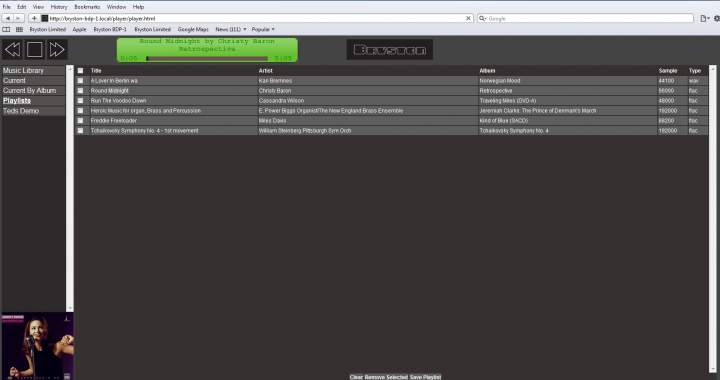Check the Freddie Freeloader row
The height and width of the screenshot is (380, 720).
click(x=80, y=121)
